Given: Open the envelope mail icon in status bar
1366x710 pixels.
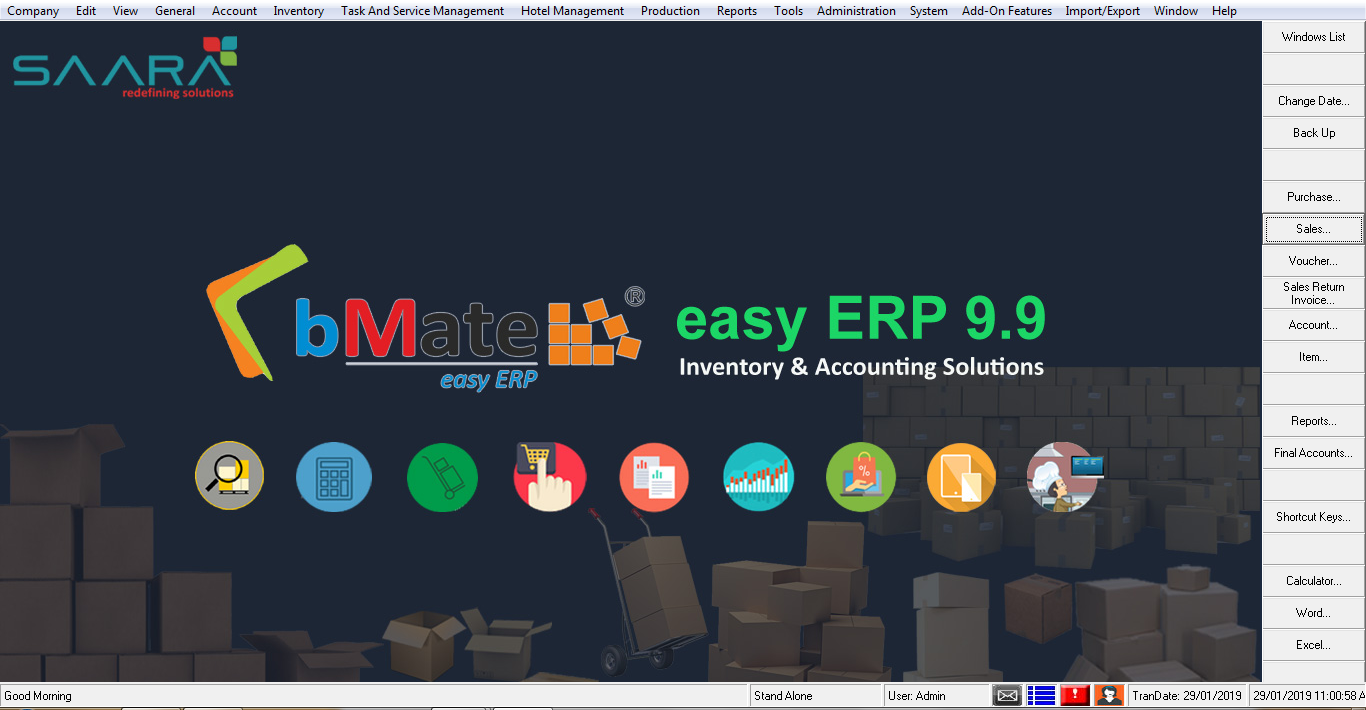Looking at the screenshot, I should 1007,695.
